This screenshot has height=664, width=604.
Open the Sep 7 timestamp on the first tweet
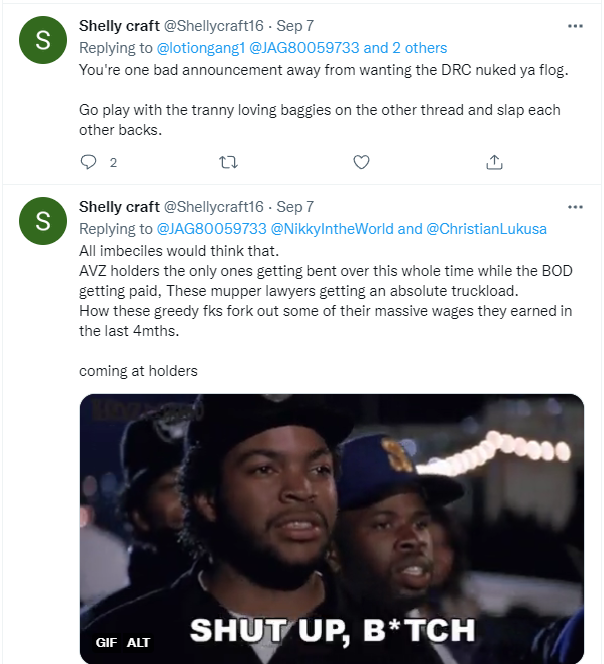(295, 26)
